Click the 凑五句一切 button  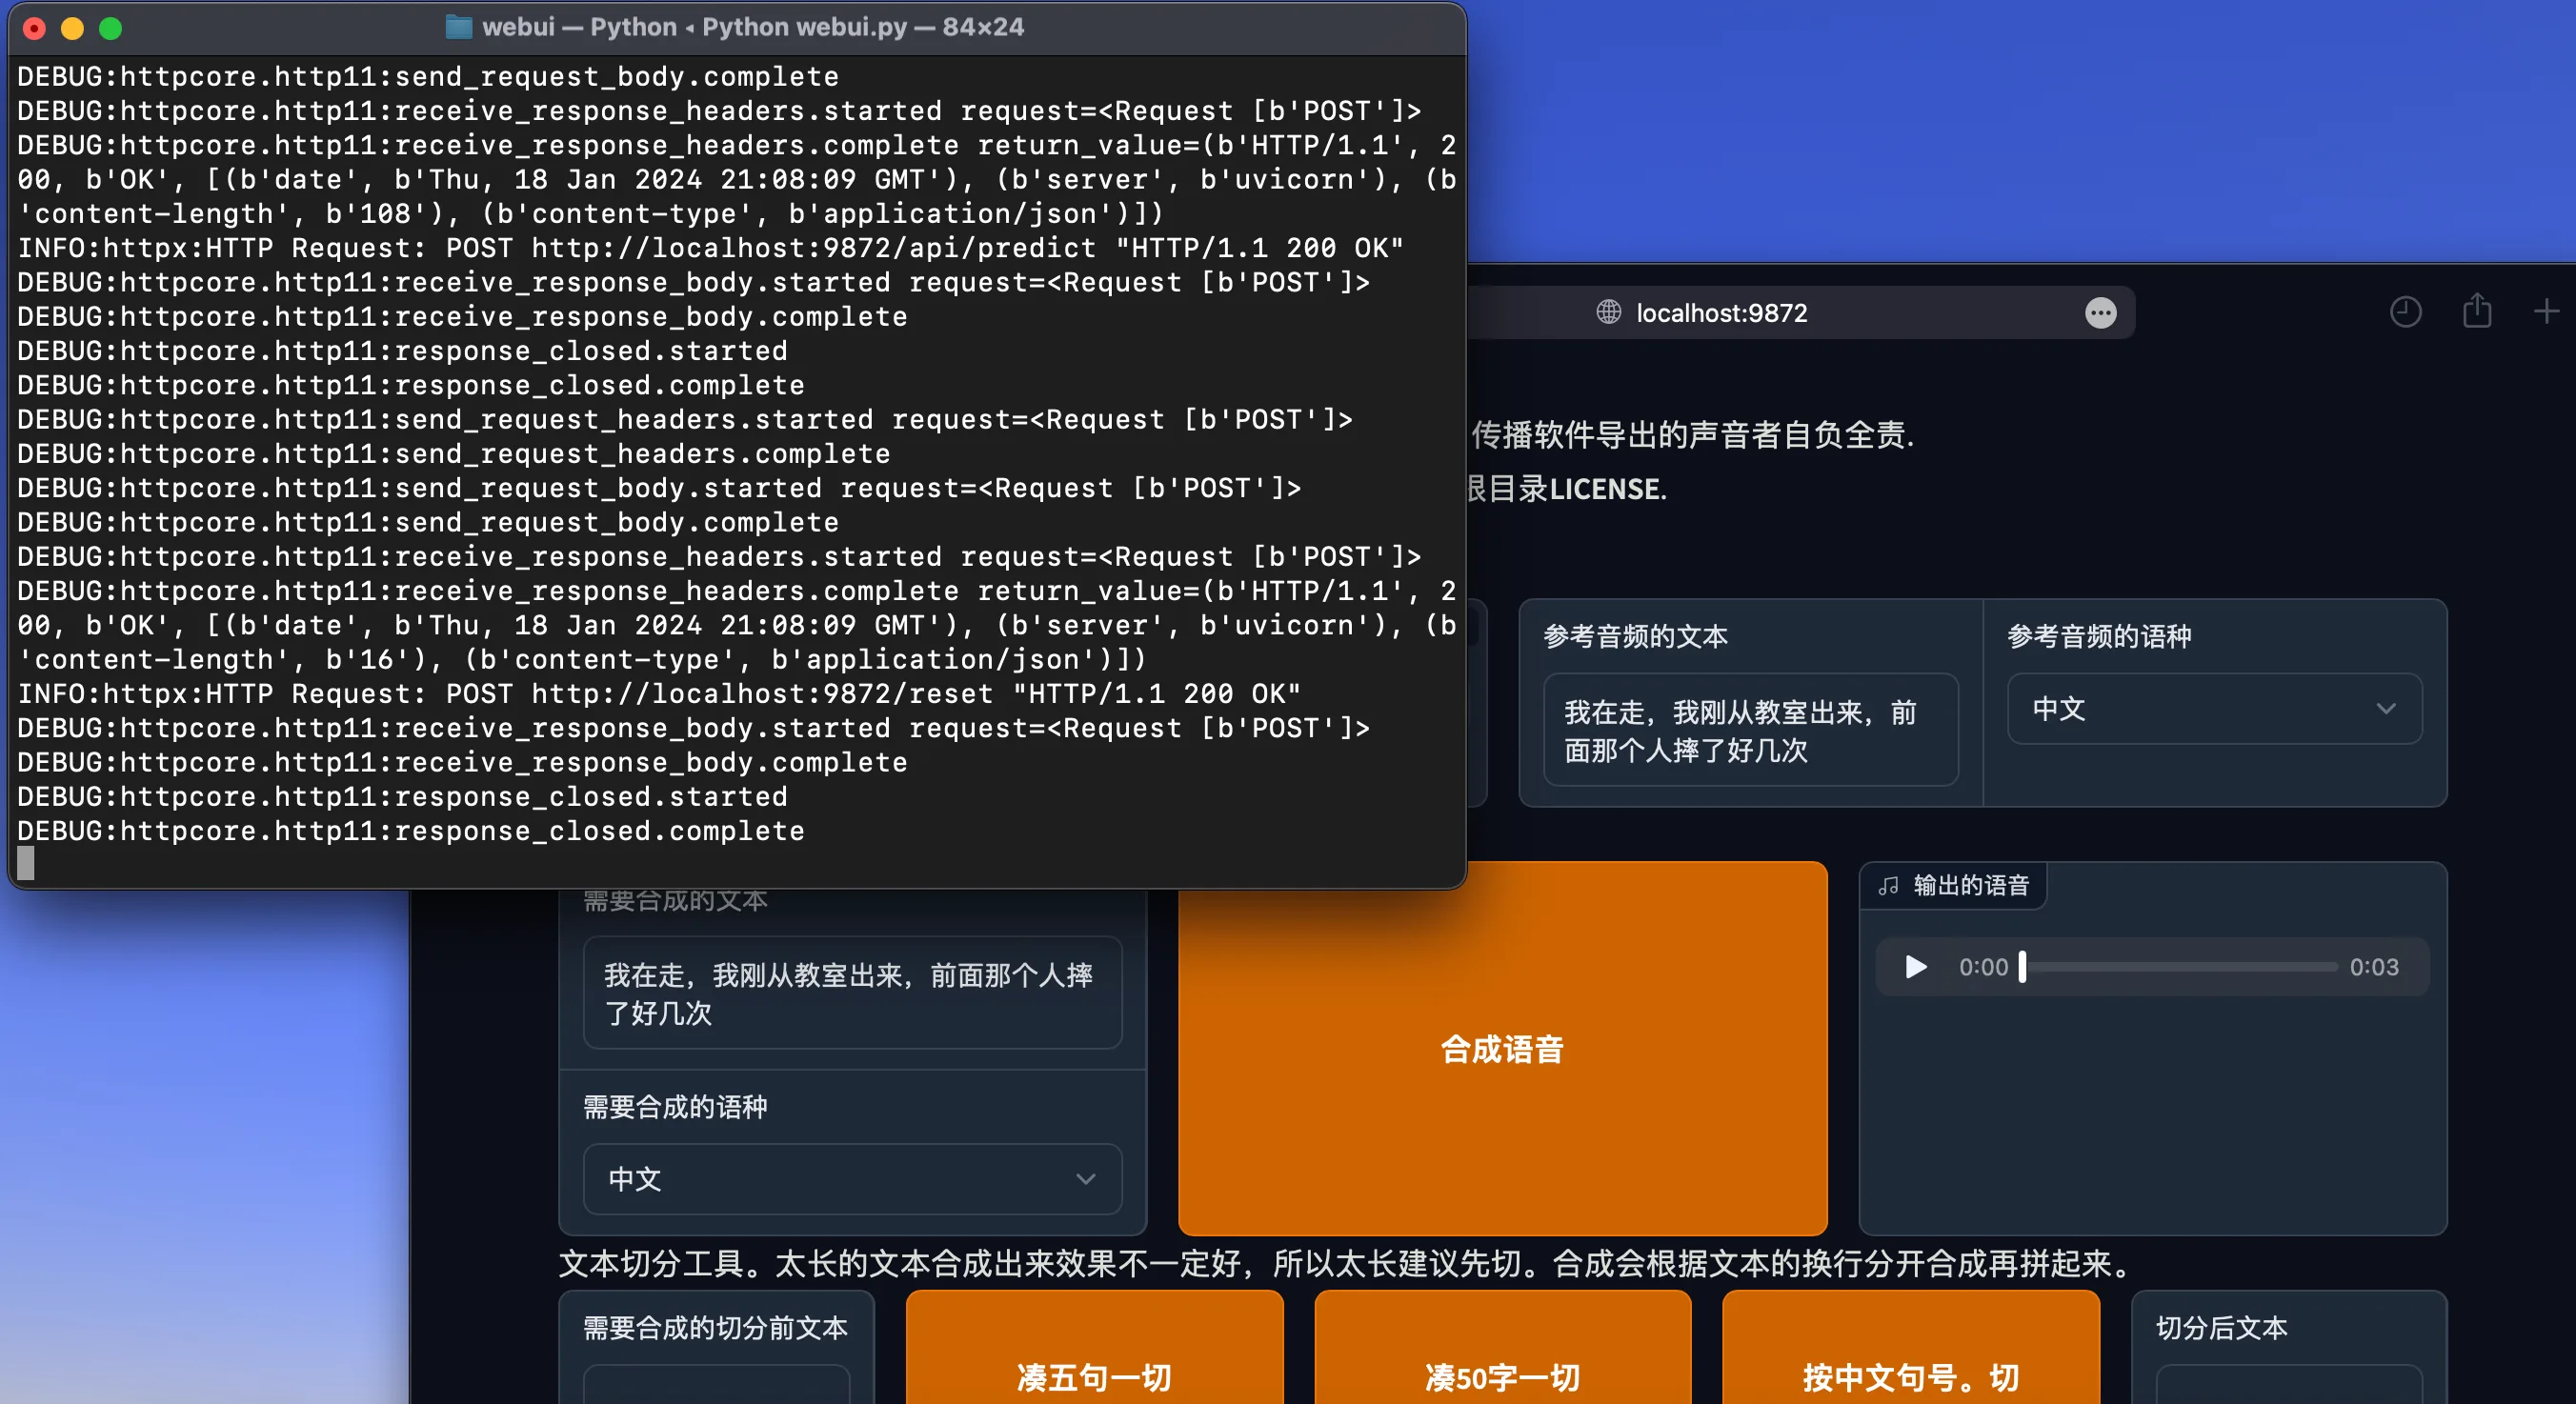(x=1094, y=1376)
